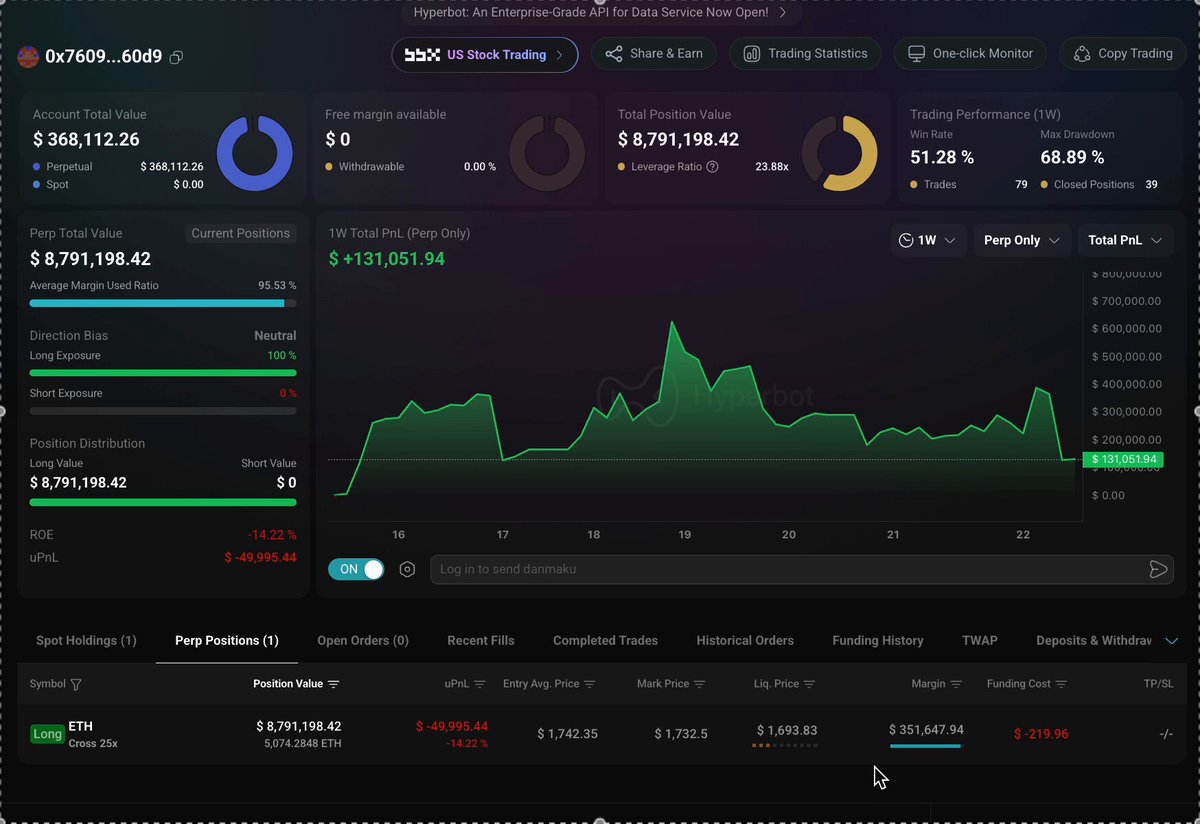Select the Perp Positions (1) tab
1200x824 pixels.
pyautogui.click(x=227, y=641)
